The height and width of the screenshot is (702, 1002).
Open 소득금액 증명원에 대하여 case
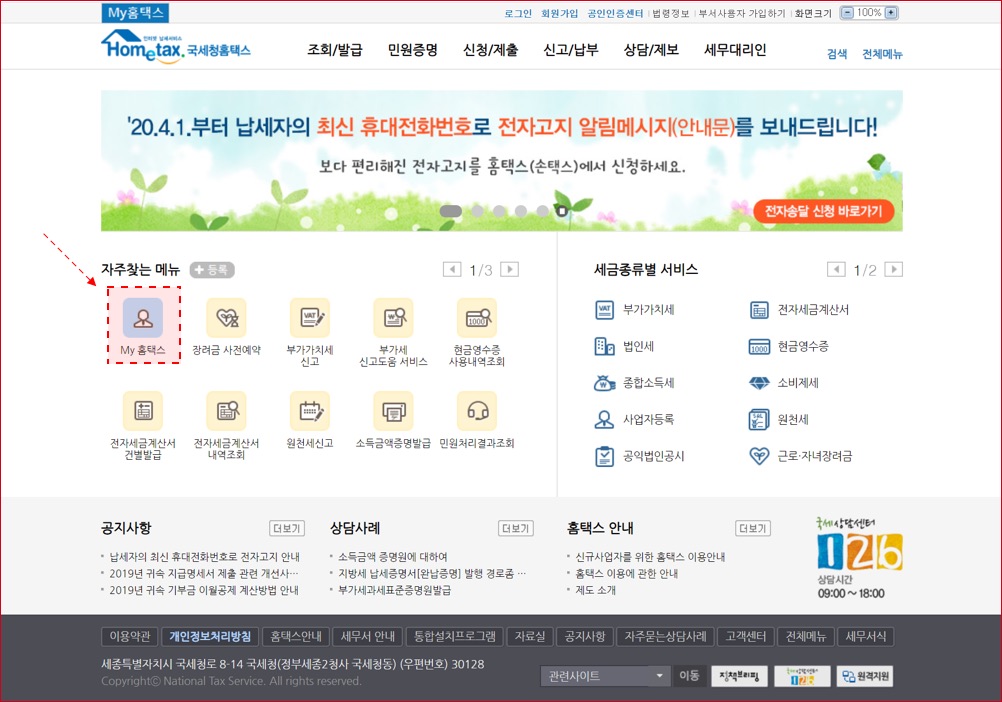[x=392, y=557]
